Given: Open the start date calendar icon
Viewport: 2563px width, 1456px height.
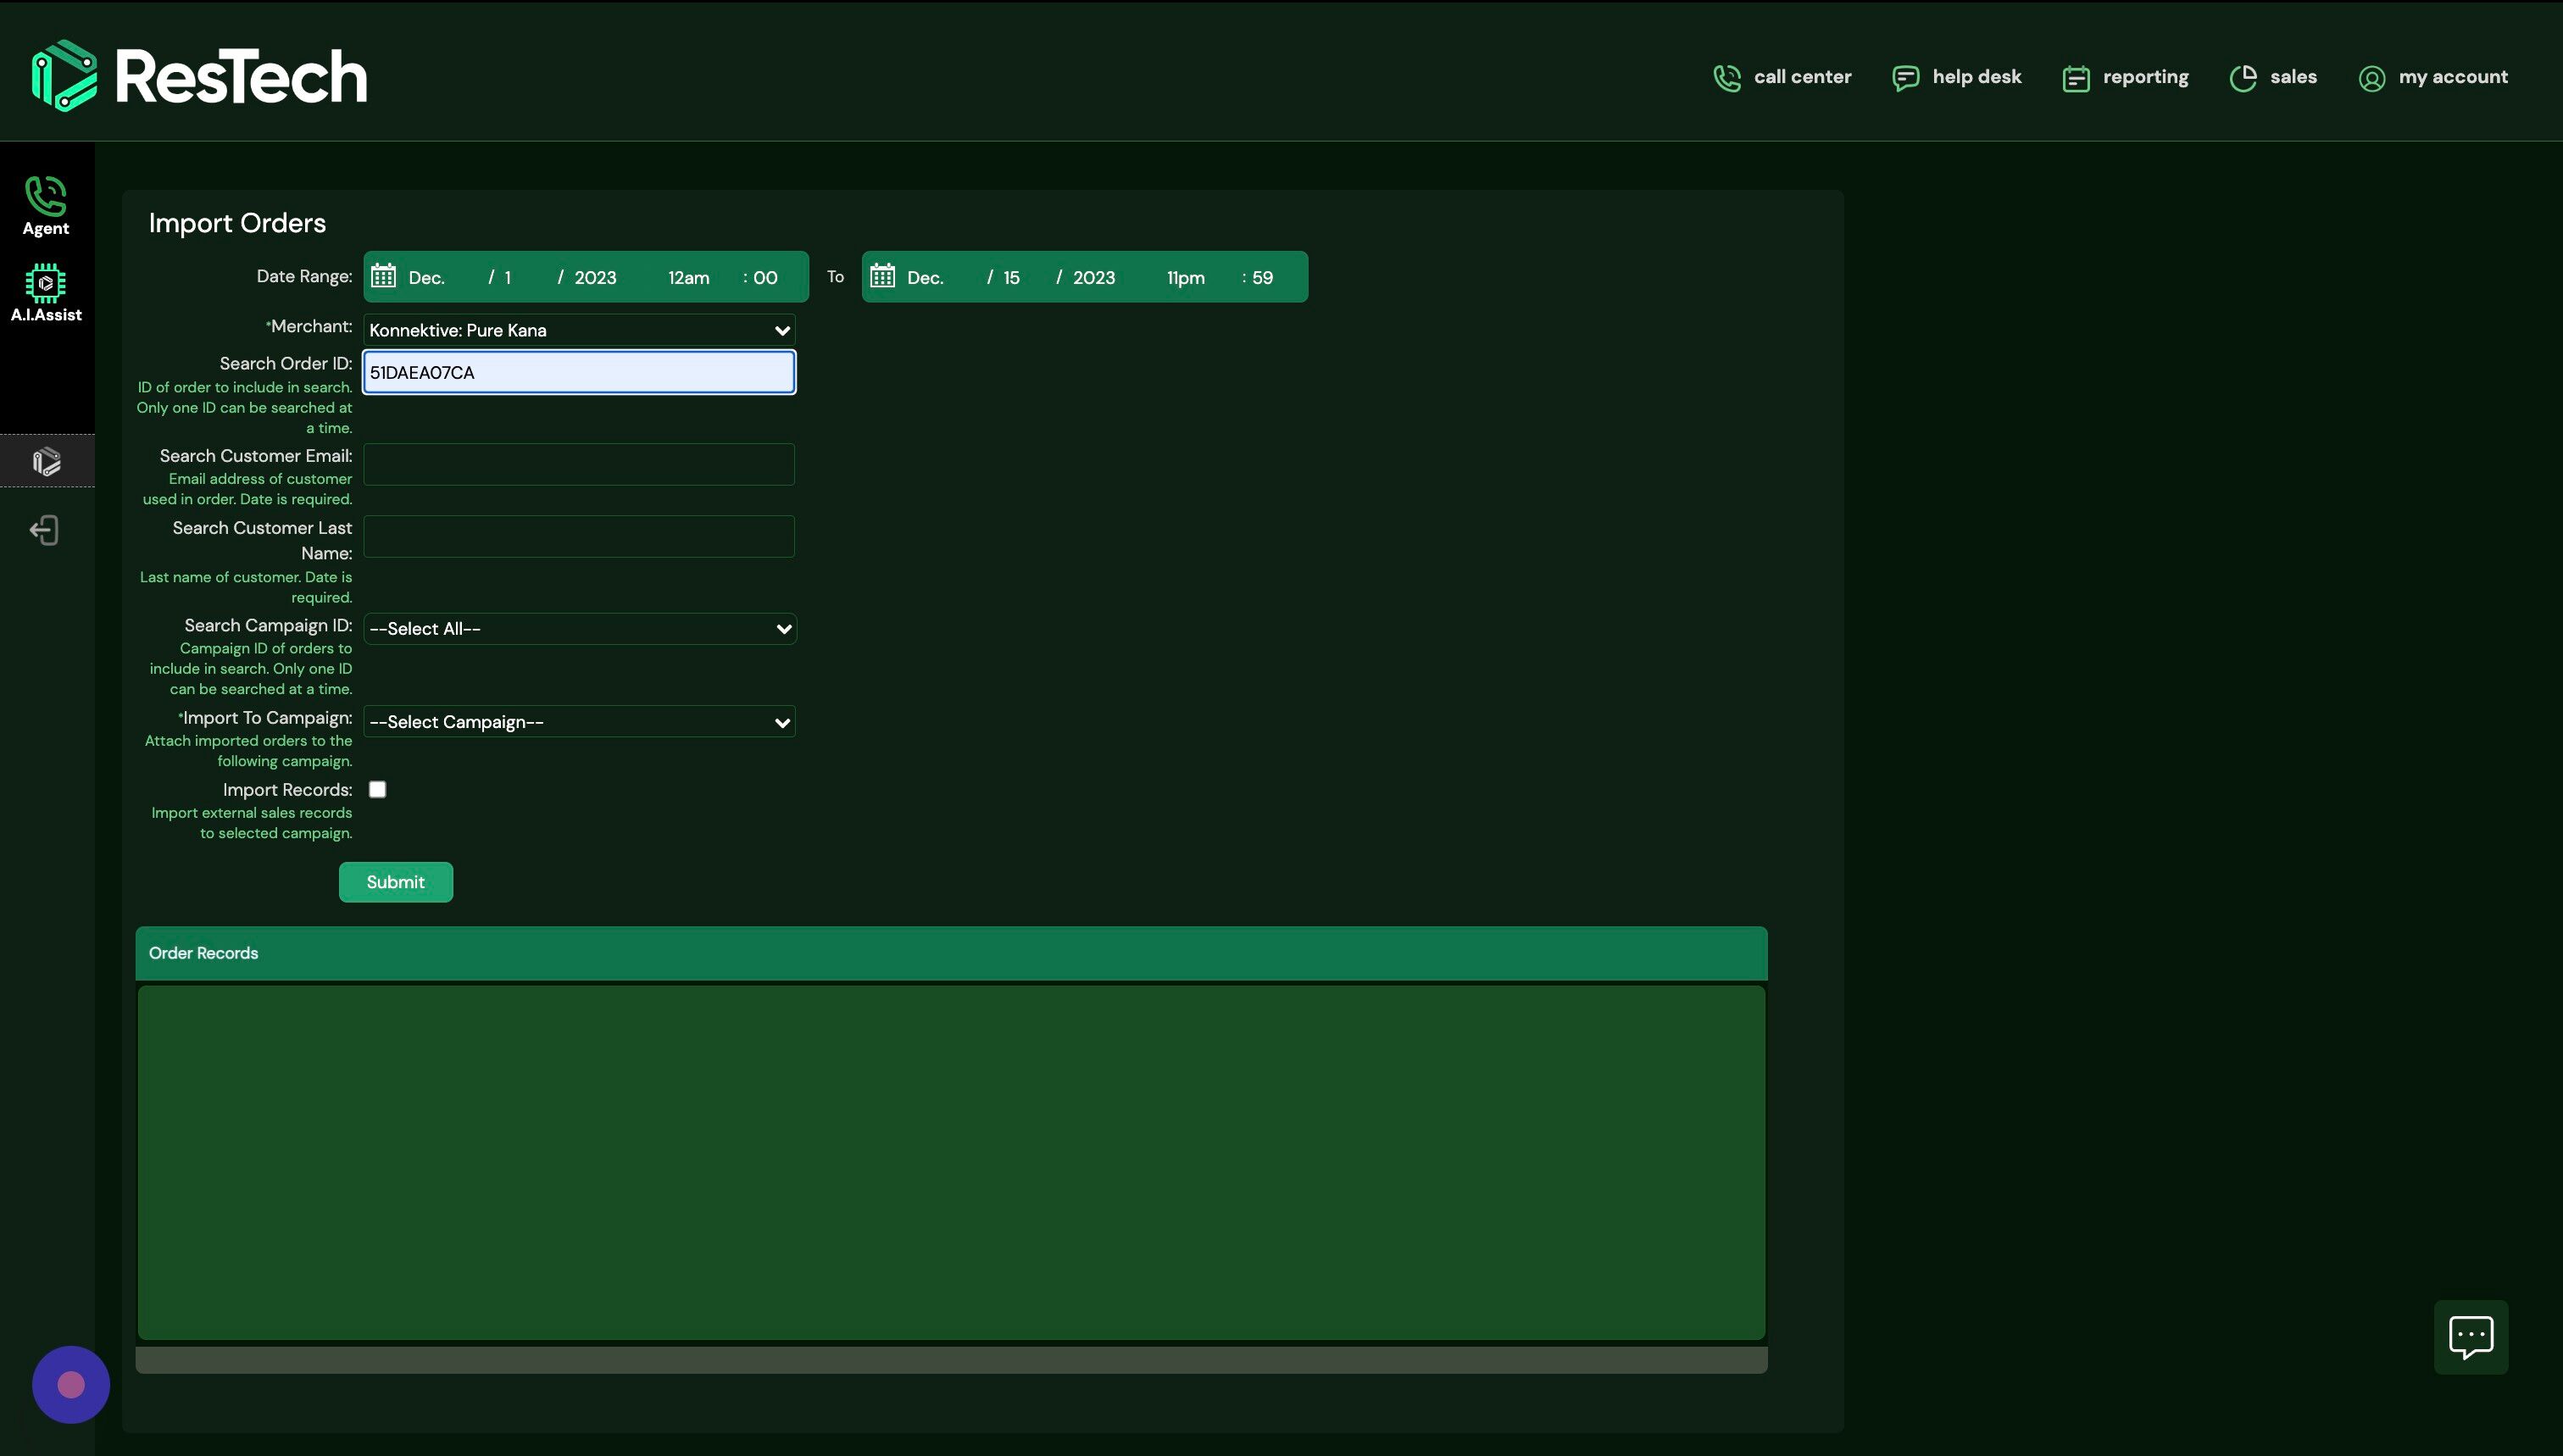Looking at the screenshot, I should 383,276.
